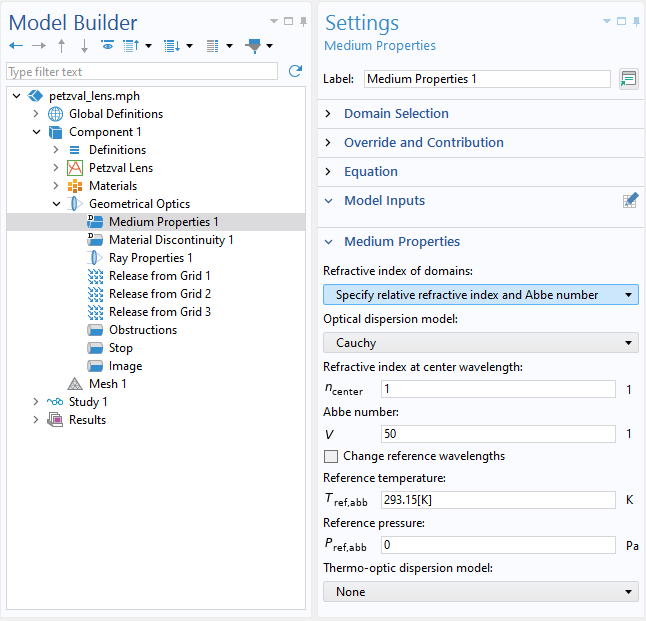This screenshot has width=646, height=621.
Task: Click the rename icon next to Label field
Action: [629, 79]
